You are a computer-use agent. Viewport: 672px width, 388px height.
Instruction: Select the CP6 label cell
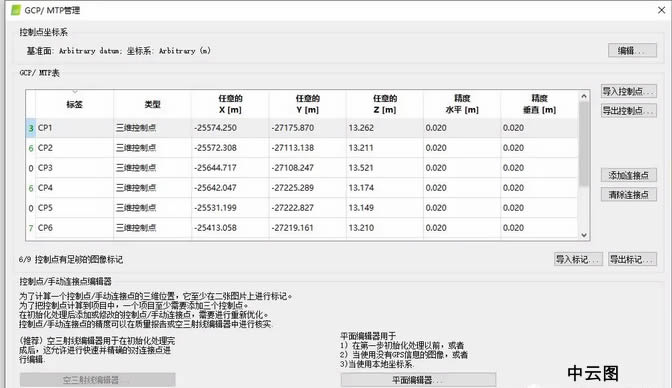point(74,228)
